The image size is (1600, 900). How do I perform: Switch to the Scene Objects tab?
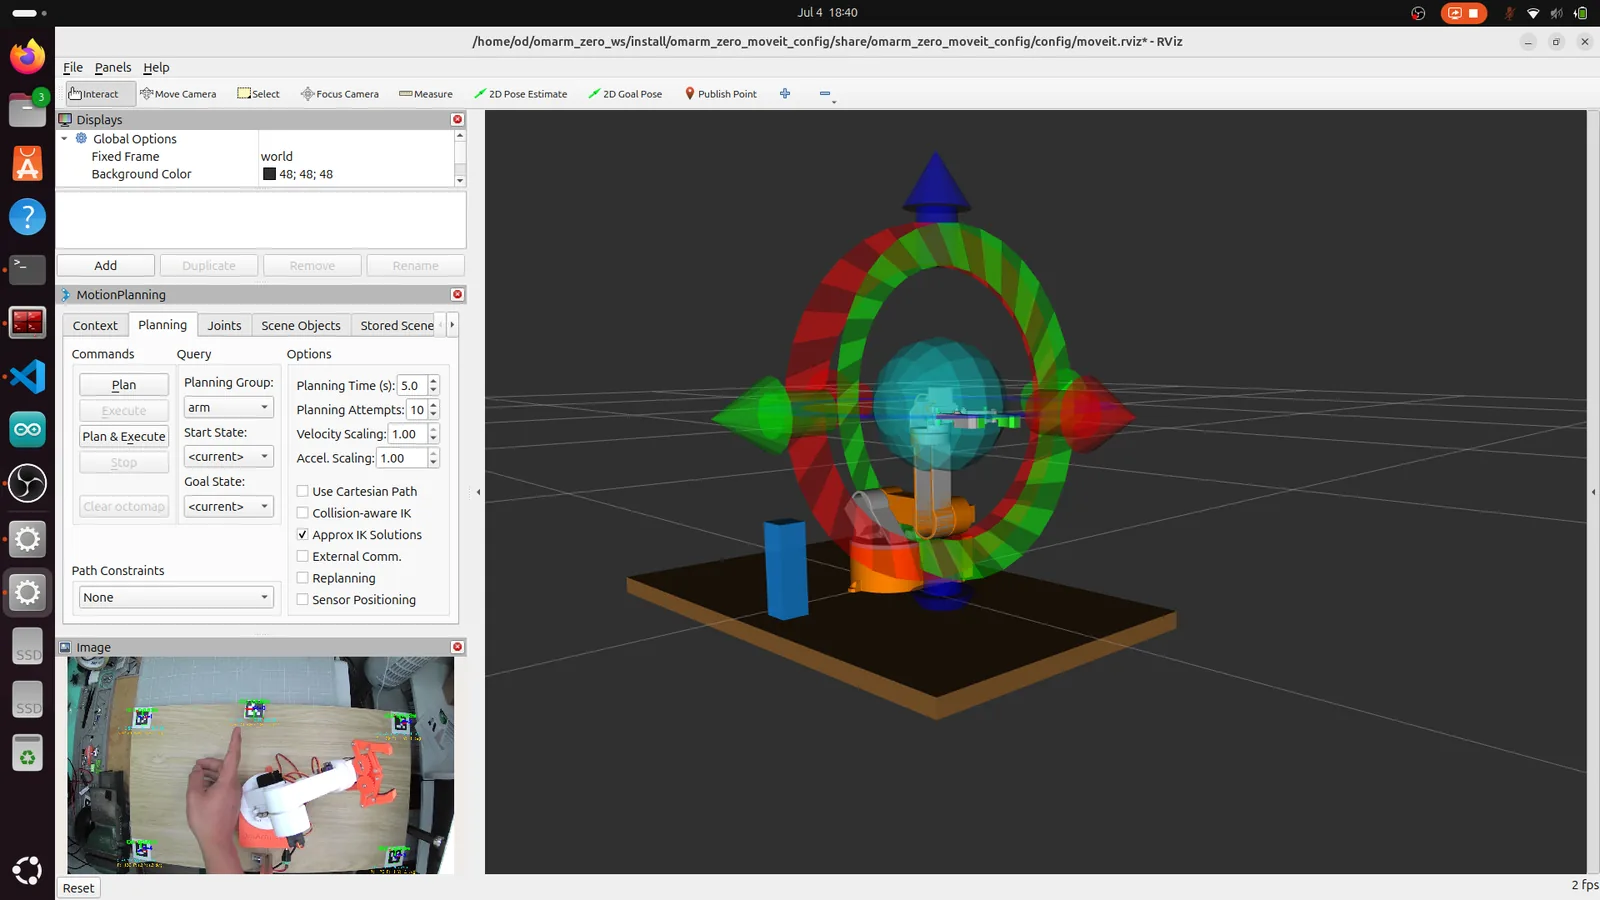[301, 325]
